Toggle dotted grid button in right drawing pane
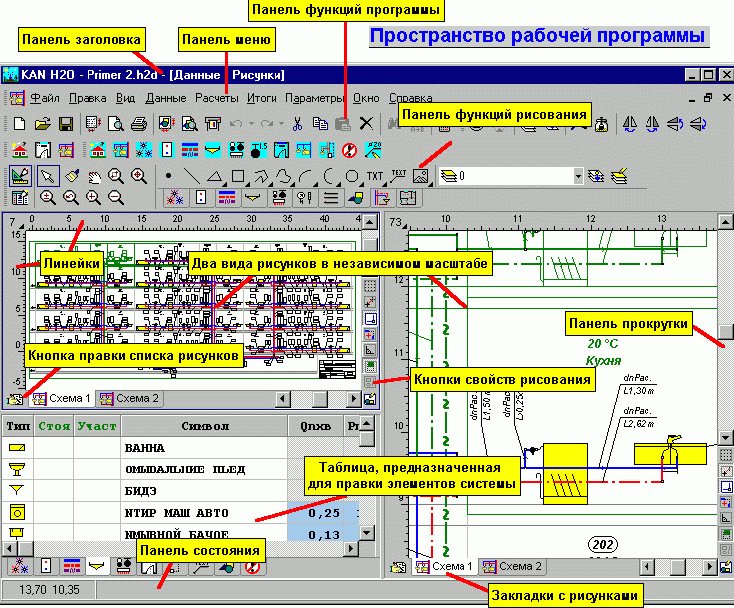Viewport: 734px width, 608px height. click(726, 454)
